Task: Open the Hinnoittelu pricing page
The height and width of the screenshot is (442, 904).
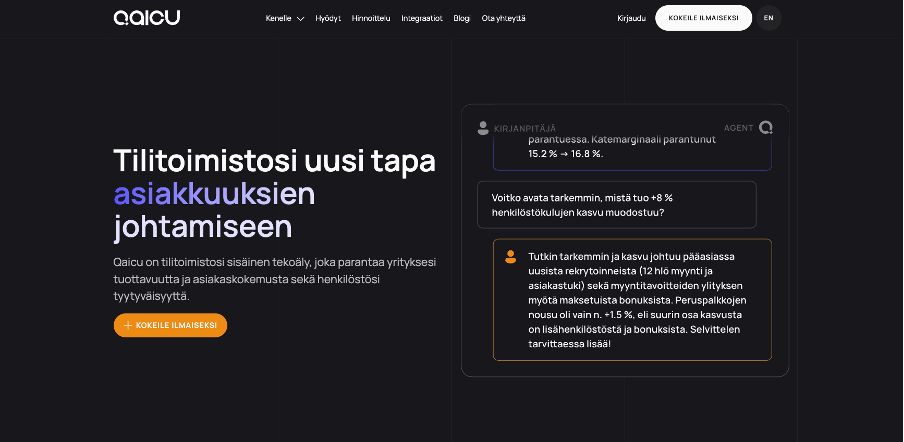Action: 371,18
